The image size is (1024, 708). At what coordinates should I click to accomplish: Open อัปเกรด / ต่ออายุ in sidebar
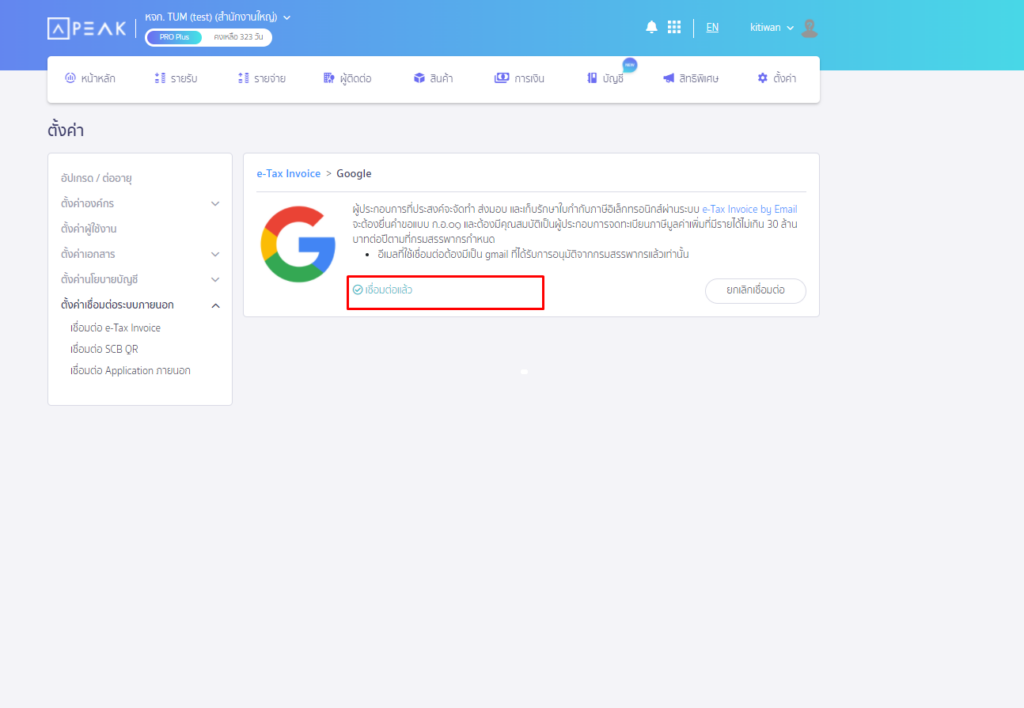(97, 178)
